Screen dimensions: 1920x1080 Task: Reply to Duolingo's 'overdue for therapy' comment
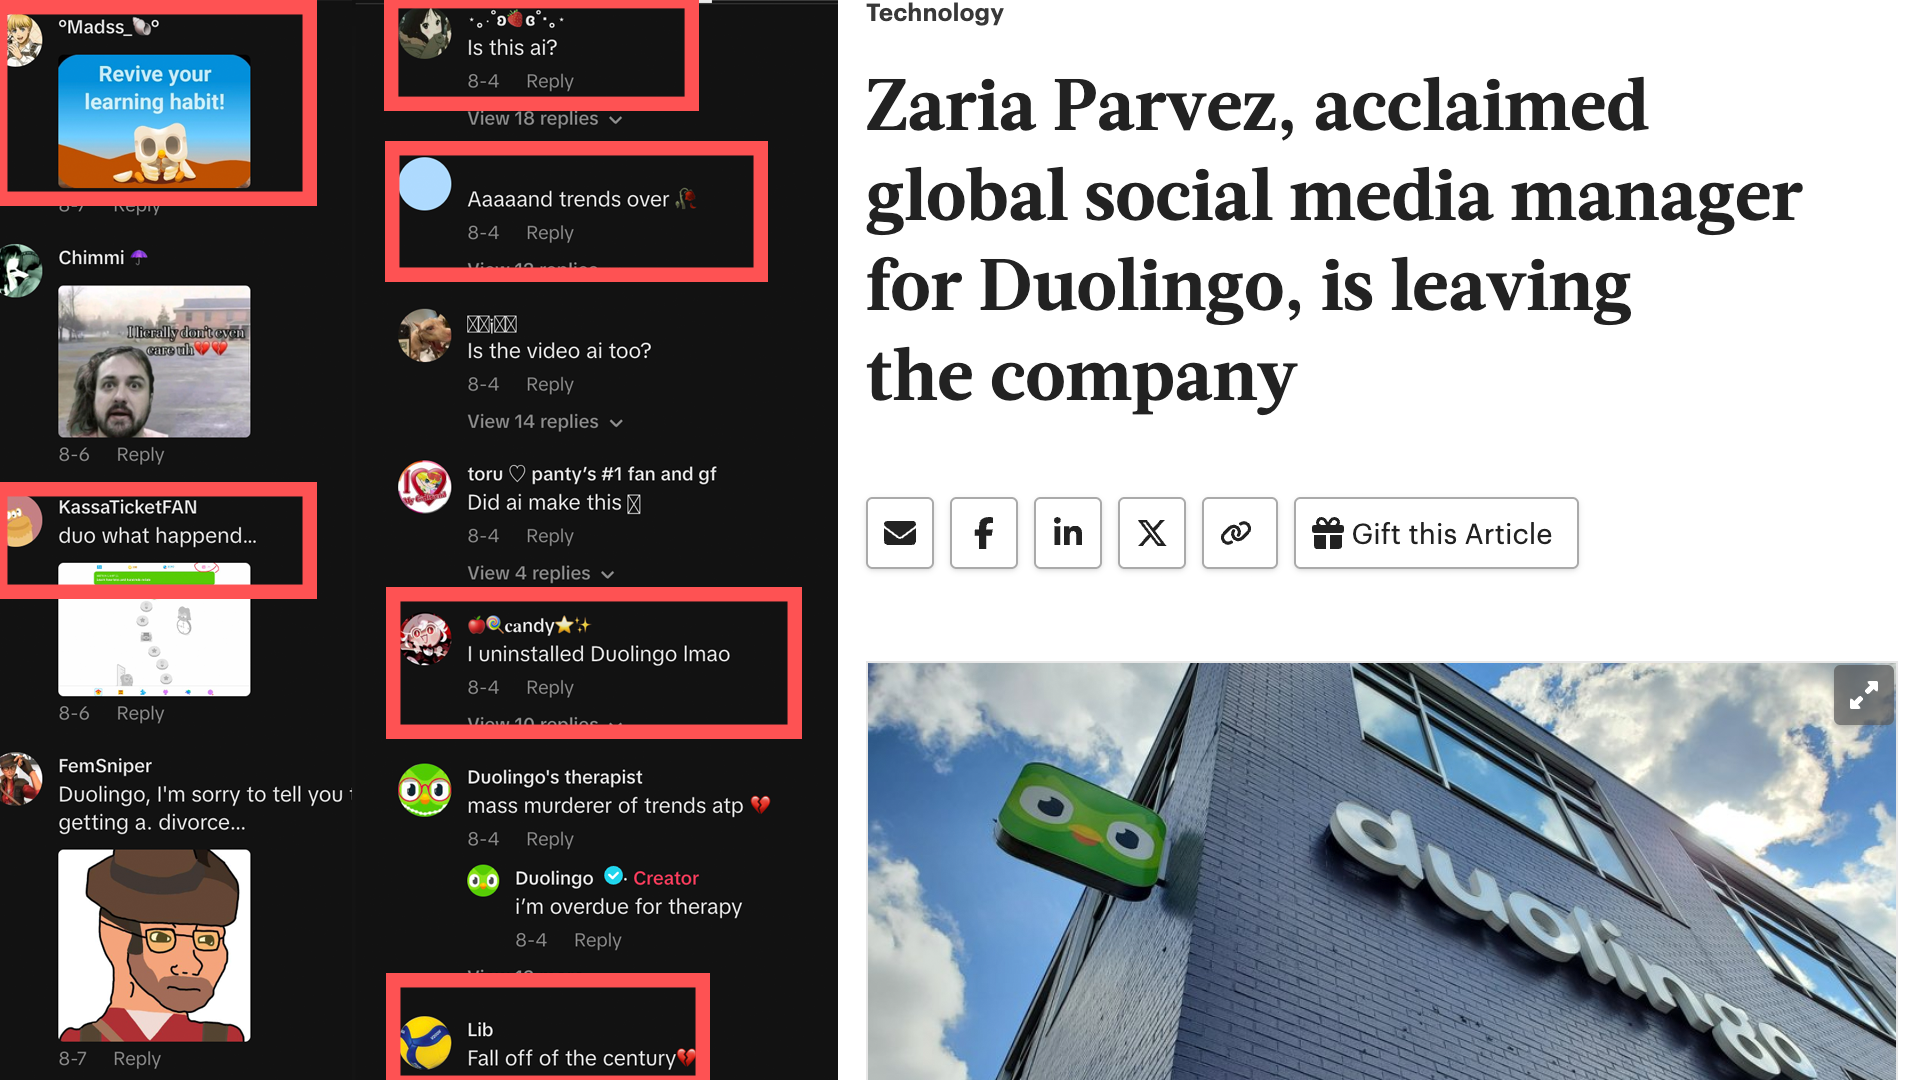[x=597, y=940]
